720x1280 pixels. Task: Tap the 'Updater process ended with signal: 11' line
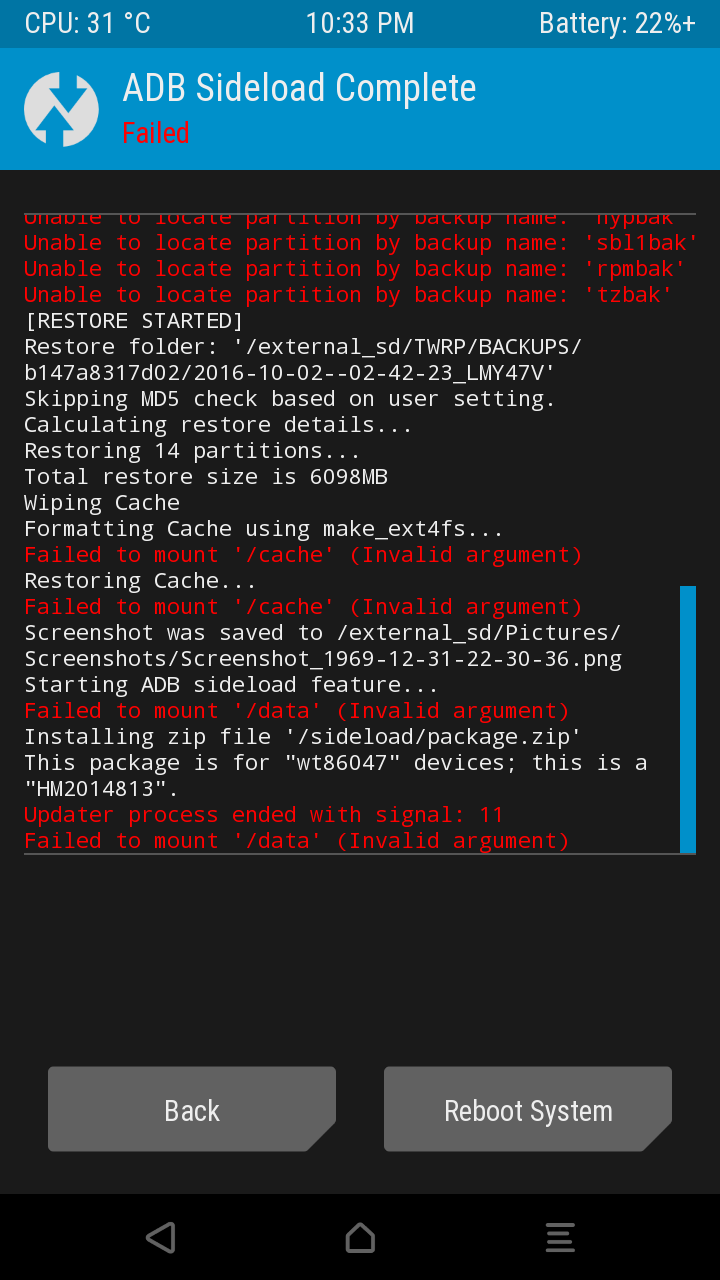tap(264, 815)
